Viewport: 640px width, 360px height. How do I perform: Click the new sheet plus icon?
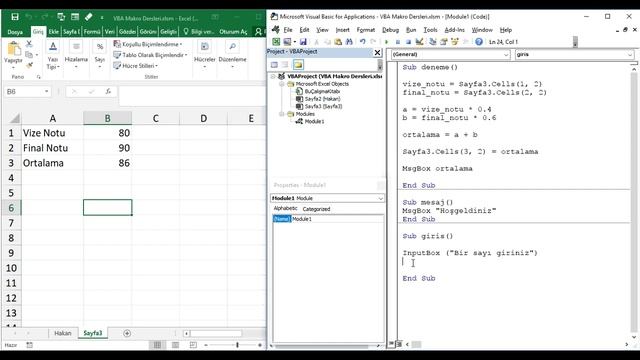pyautogui.click(x=127, y=333)
